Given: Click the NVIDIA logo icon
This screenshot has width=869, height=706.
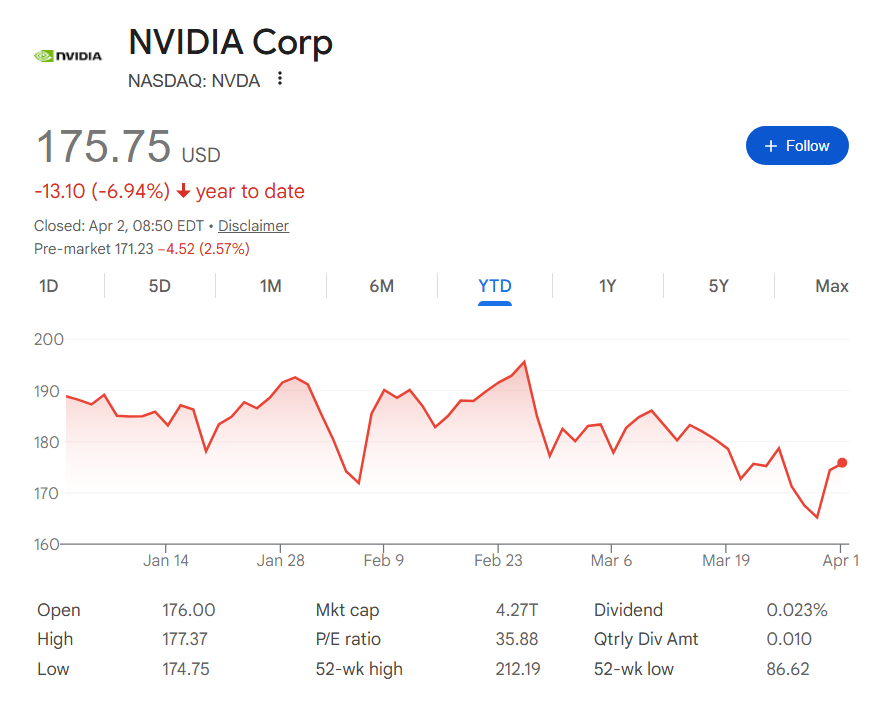Looking at the screenshot, I should [x=66, y=56].
